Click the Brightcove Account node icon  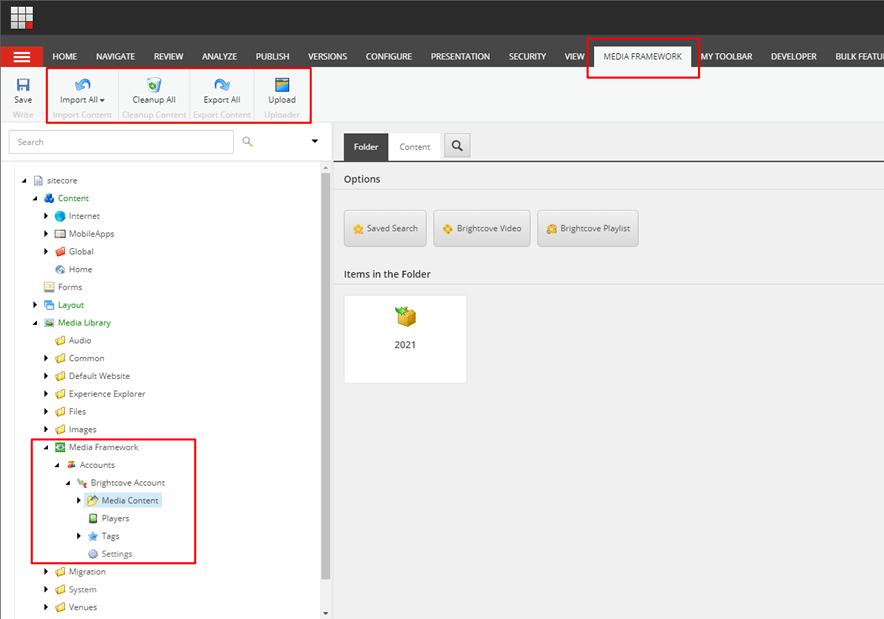click(82, 483)
